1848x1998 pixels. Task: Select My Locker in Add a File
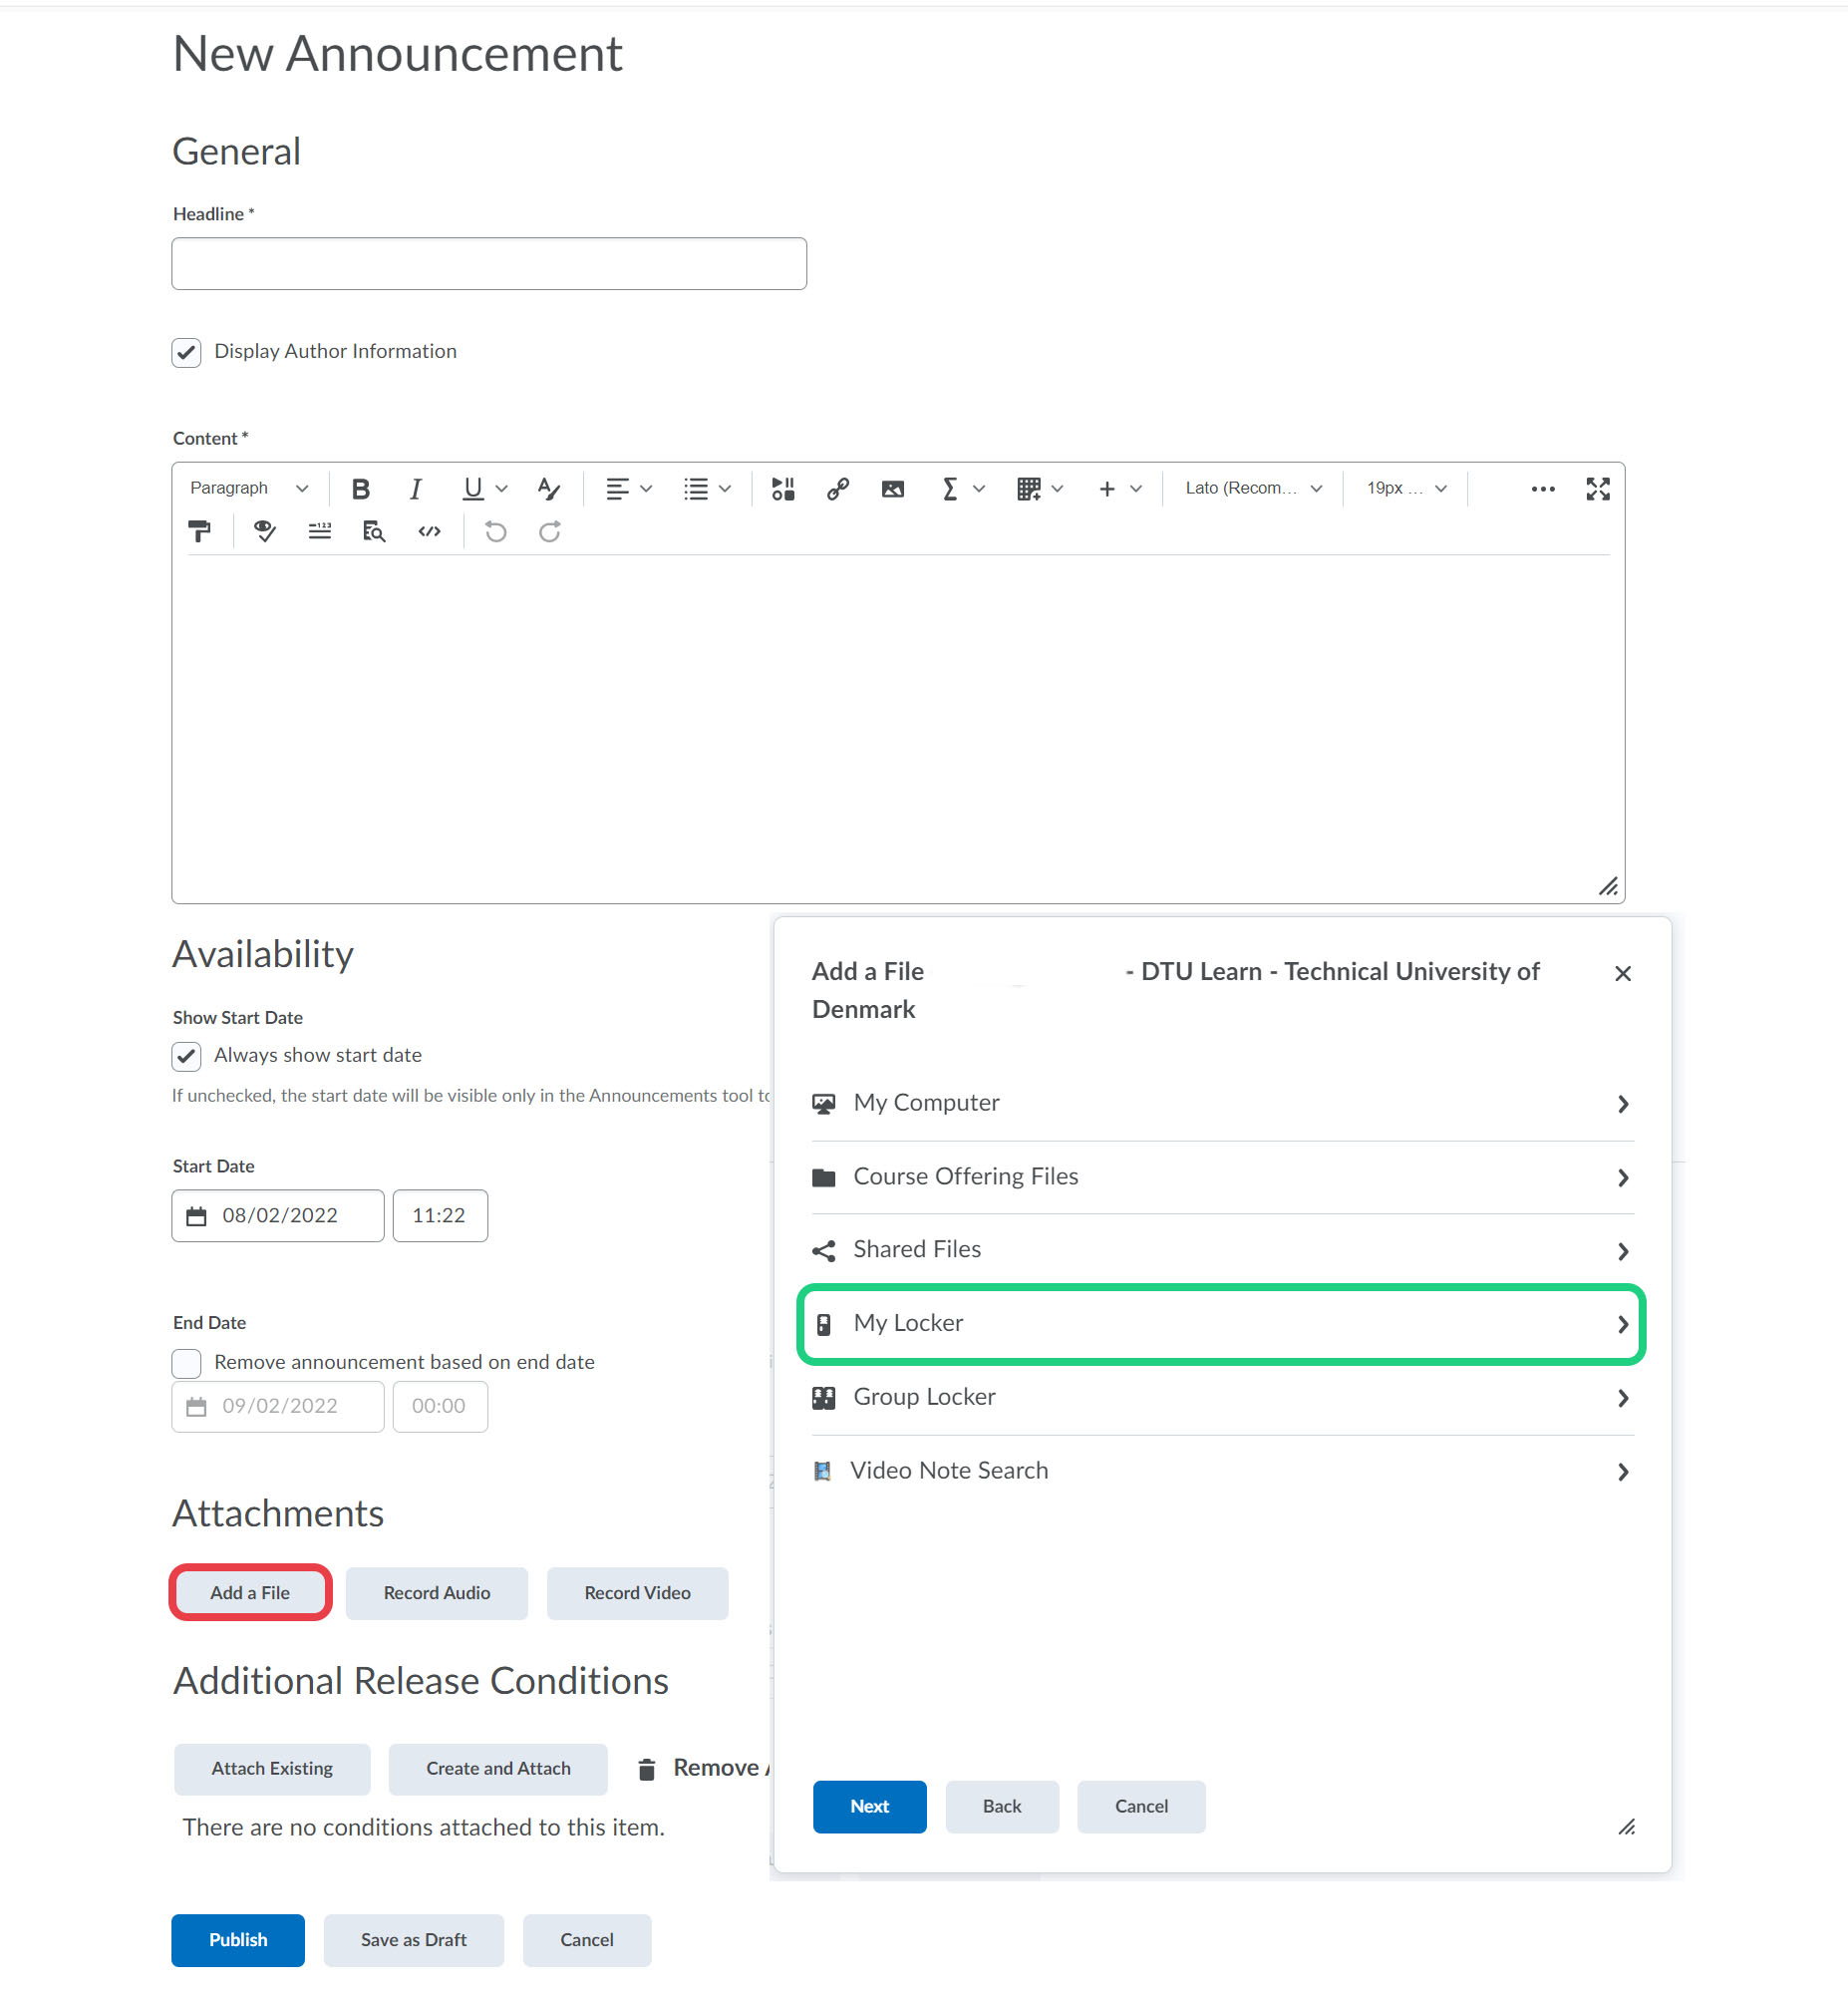(x=1221, y=1324)
